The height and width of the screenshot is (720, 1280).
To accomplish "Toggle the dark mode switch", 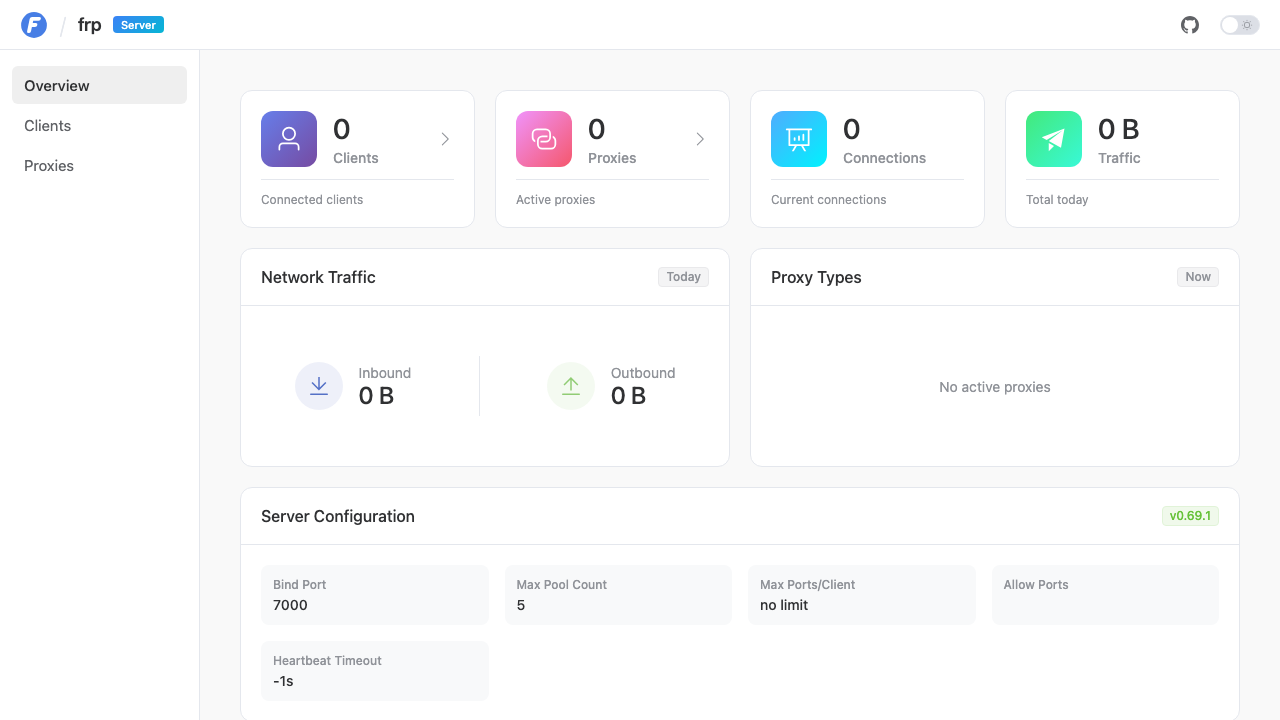I will (x=1240, y=25).
